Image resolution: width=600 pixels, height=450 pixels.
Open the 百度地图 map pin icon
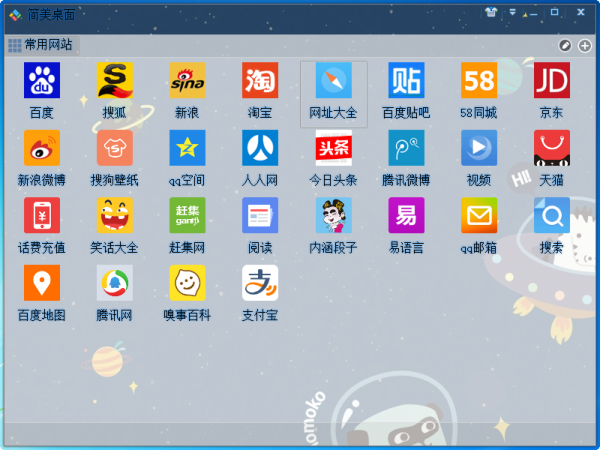(x=42, y=283)
